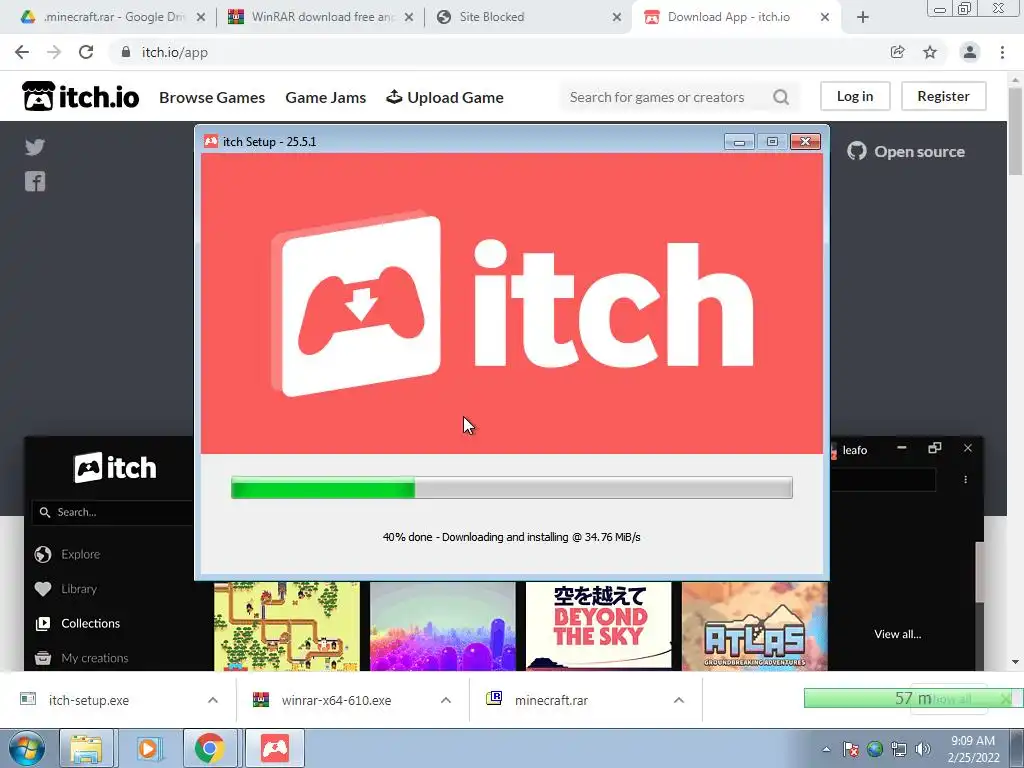Click the address bar URL itch.io/app
The height and width of the screenshot is (768, 1024).
[x=175, y=52]
